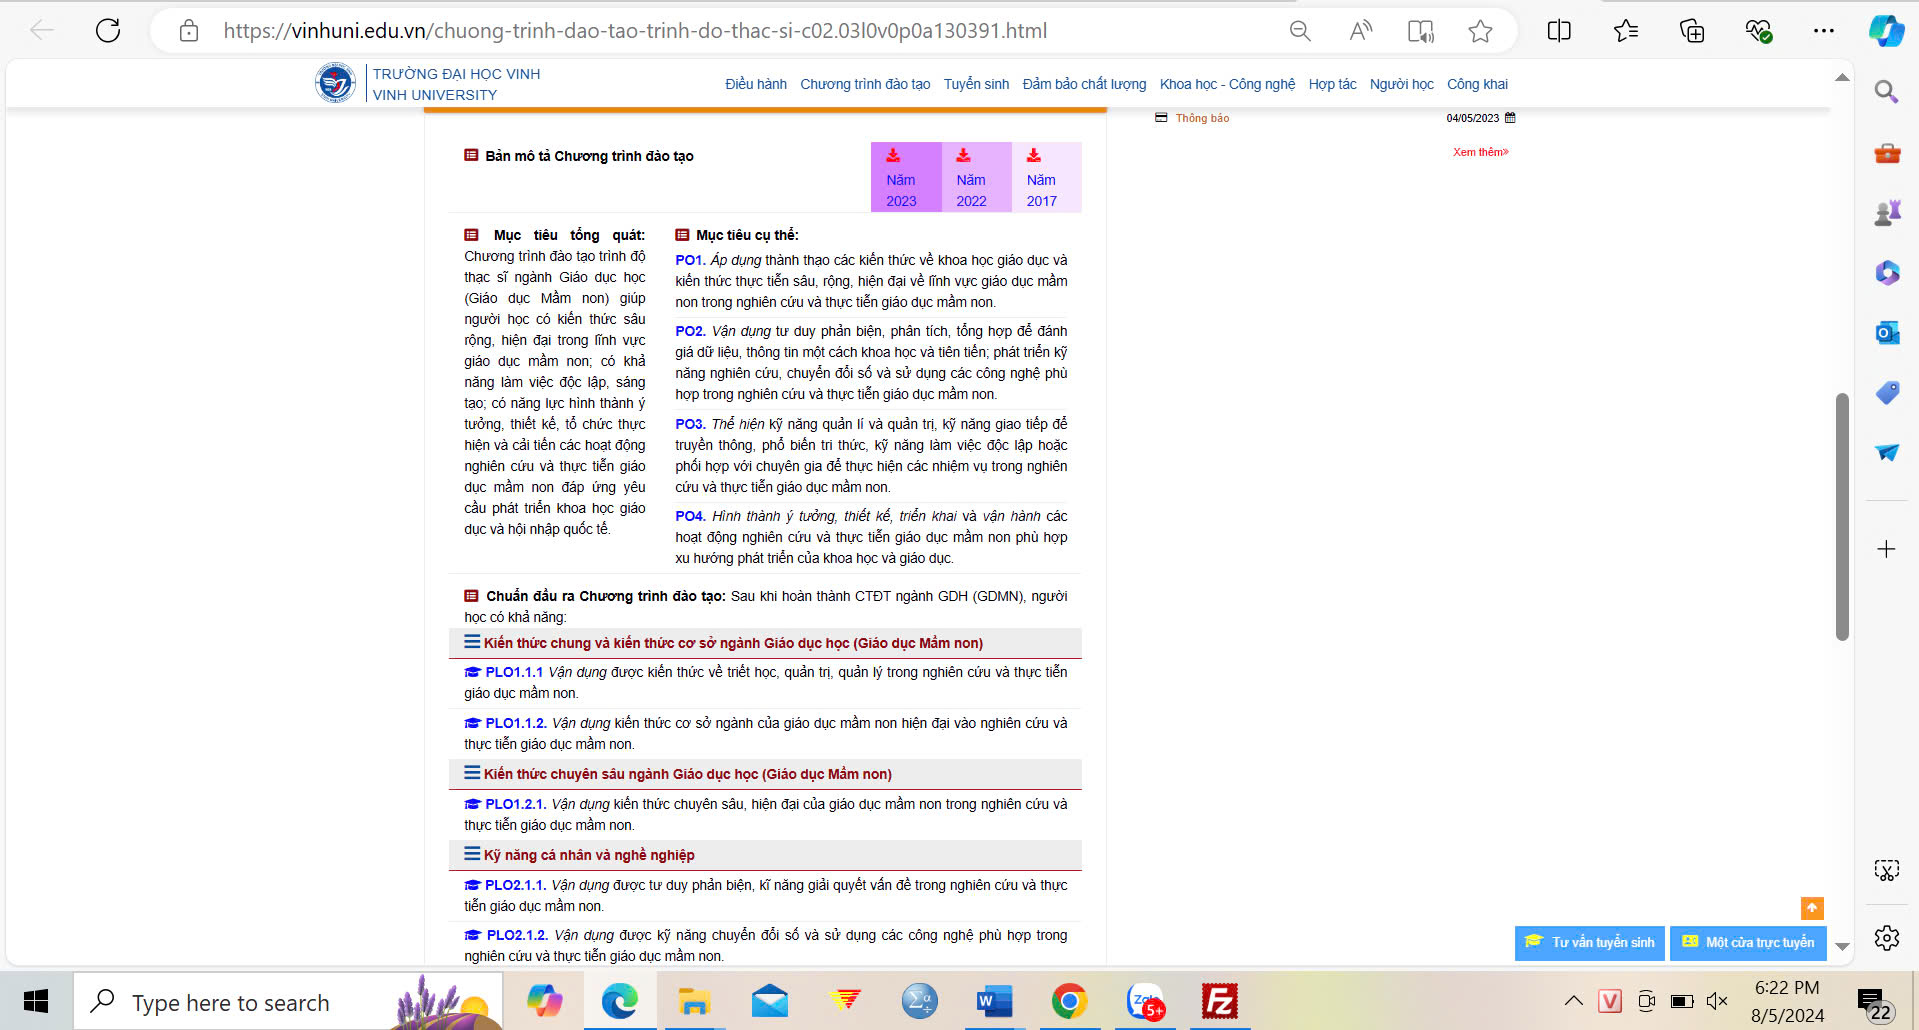Download the Năm 2022 program description
The width and height of the screenshot is (1919, 1030).
[976, 177]
